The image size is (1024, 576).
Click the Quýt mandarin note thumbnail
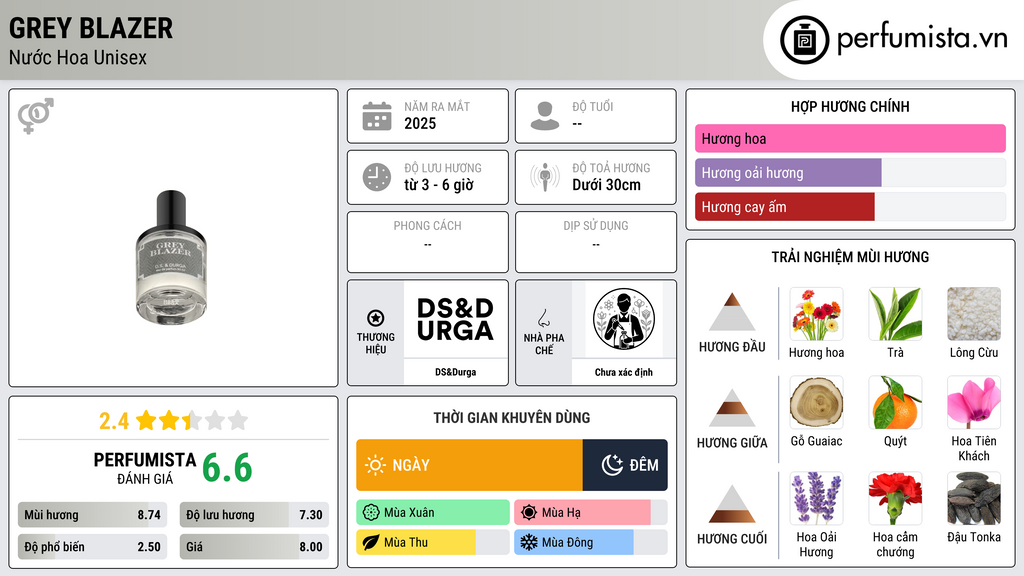click(x=895, y=402)
